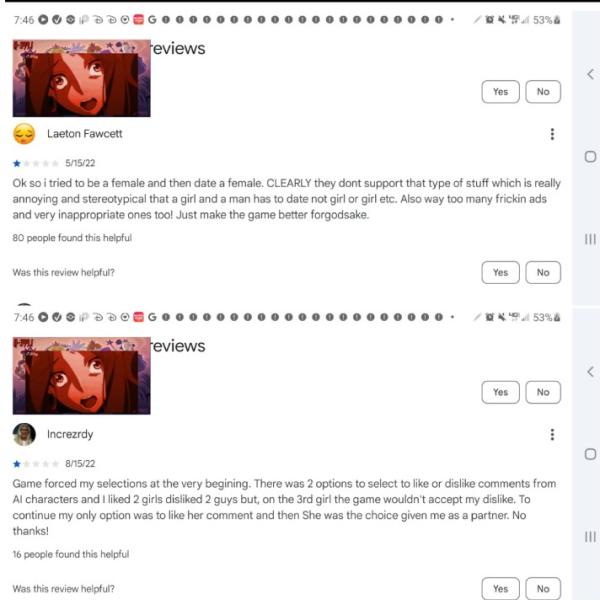
Task: Tap the home button in upper navigation bar
Action: pyautogui.click(x=590, y=157)
